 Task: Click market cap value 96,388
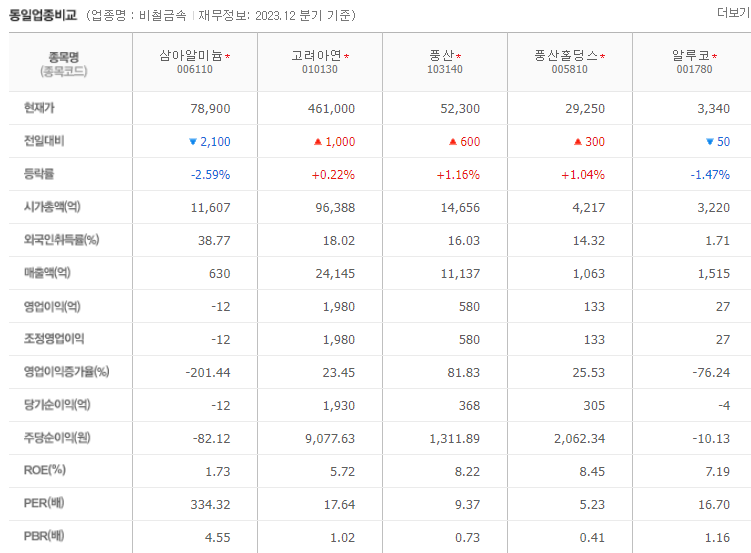[335, 208]
